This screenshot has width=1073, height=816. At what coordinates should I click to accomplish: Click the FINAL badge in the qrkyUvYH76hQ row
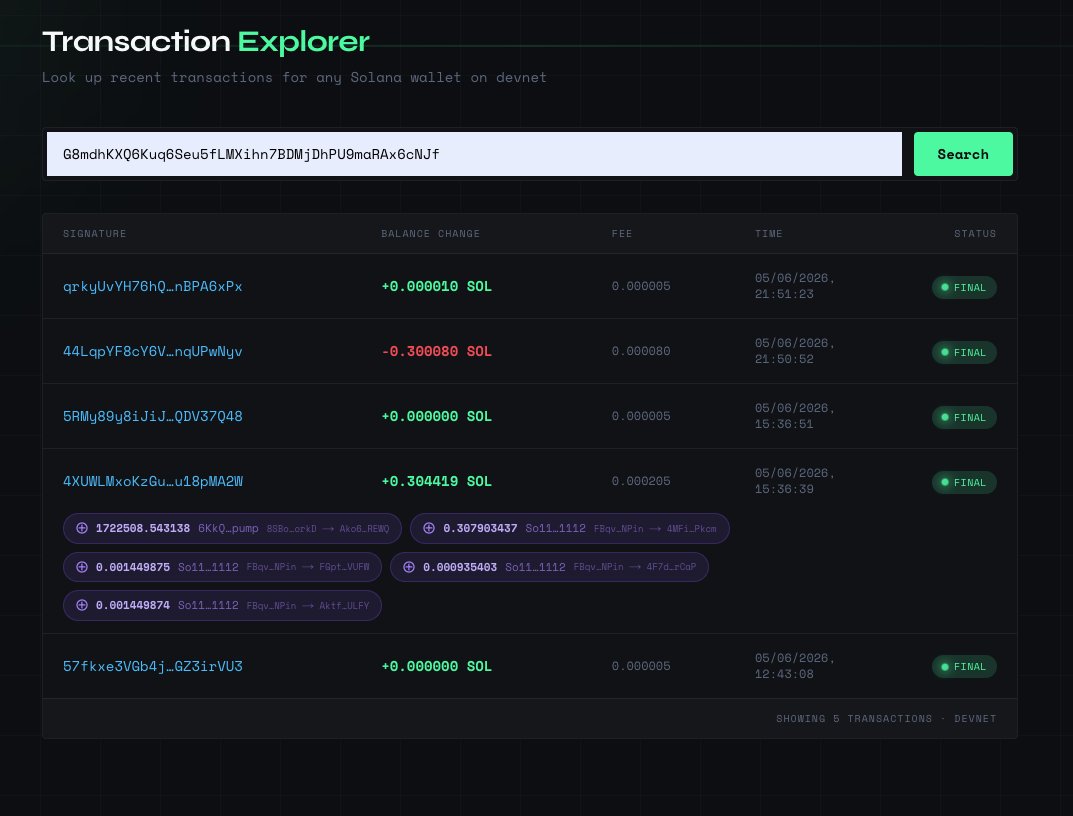click(x=964, y=287)
